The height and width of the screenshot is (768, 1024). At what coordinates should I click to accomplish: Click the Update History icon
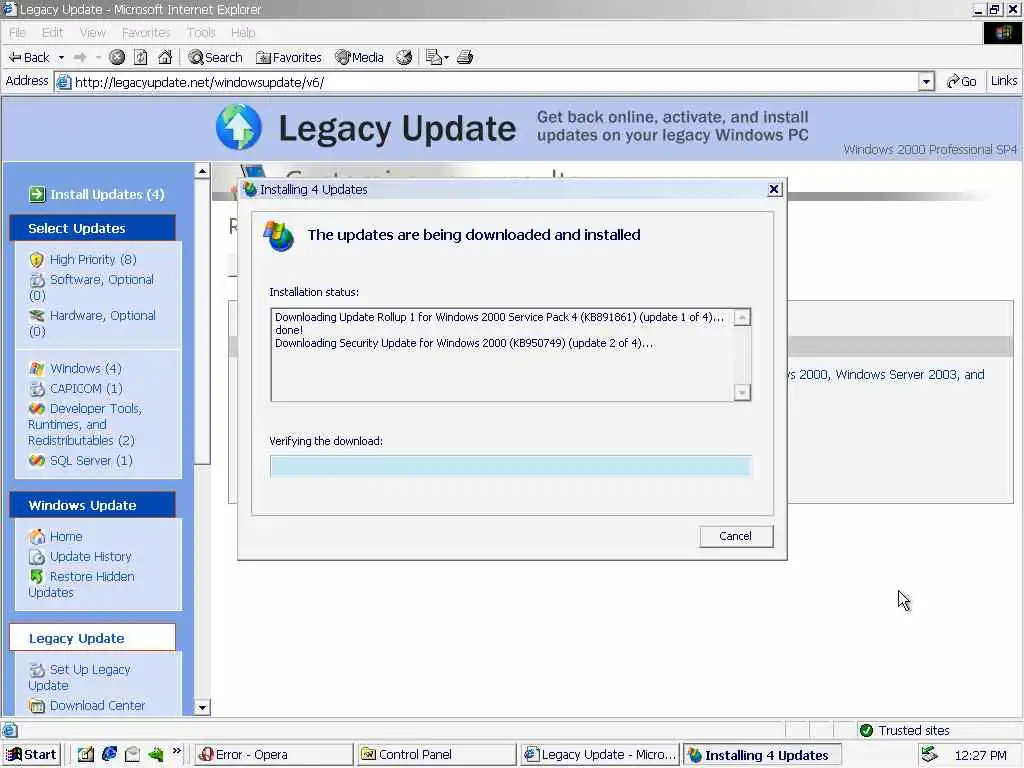coord(37,557)
